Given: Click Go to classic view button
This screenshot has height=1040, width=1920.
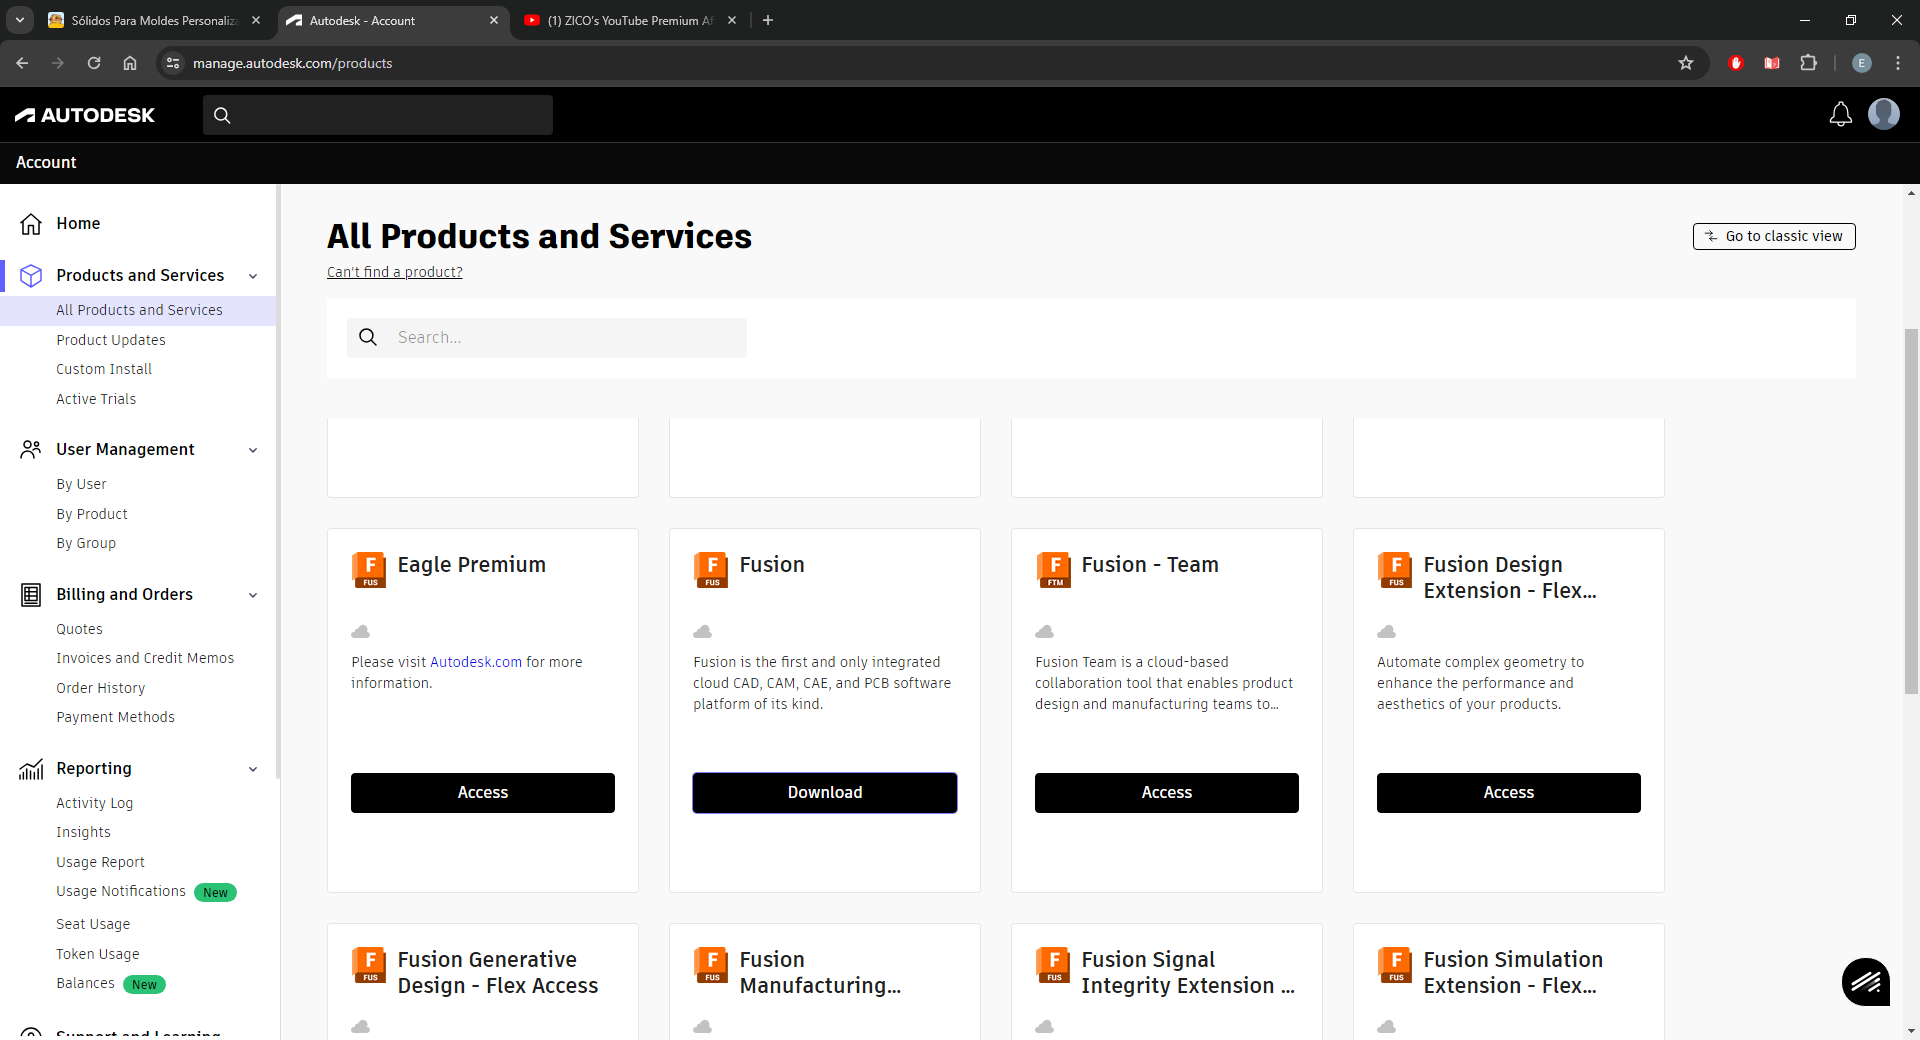Looking at the screenshot, I should (1774, 236).
